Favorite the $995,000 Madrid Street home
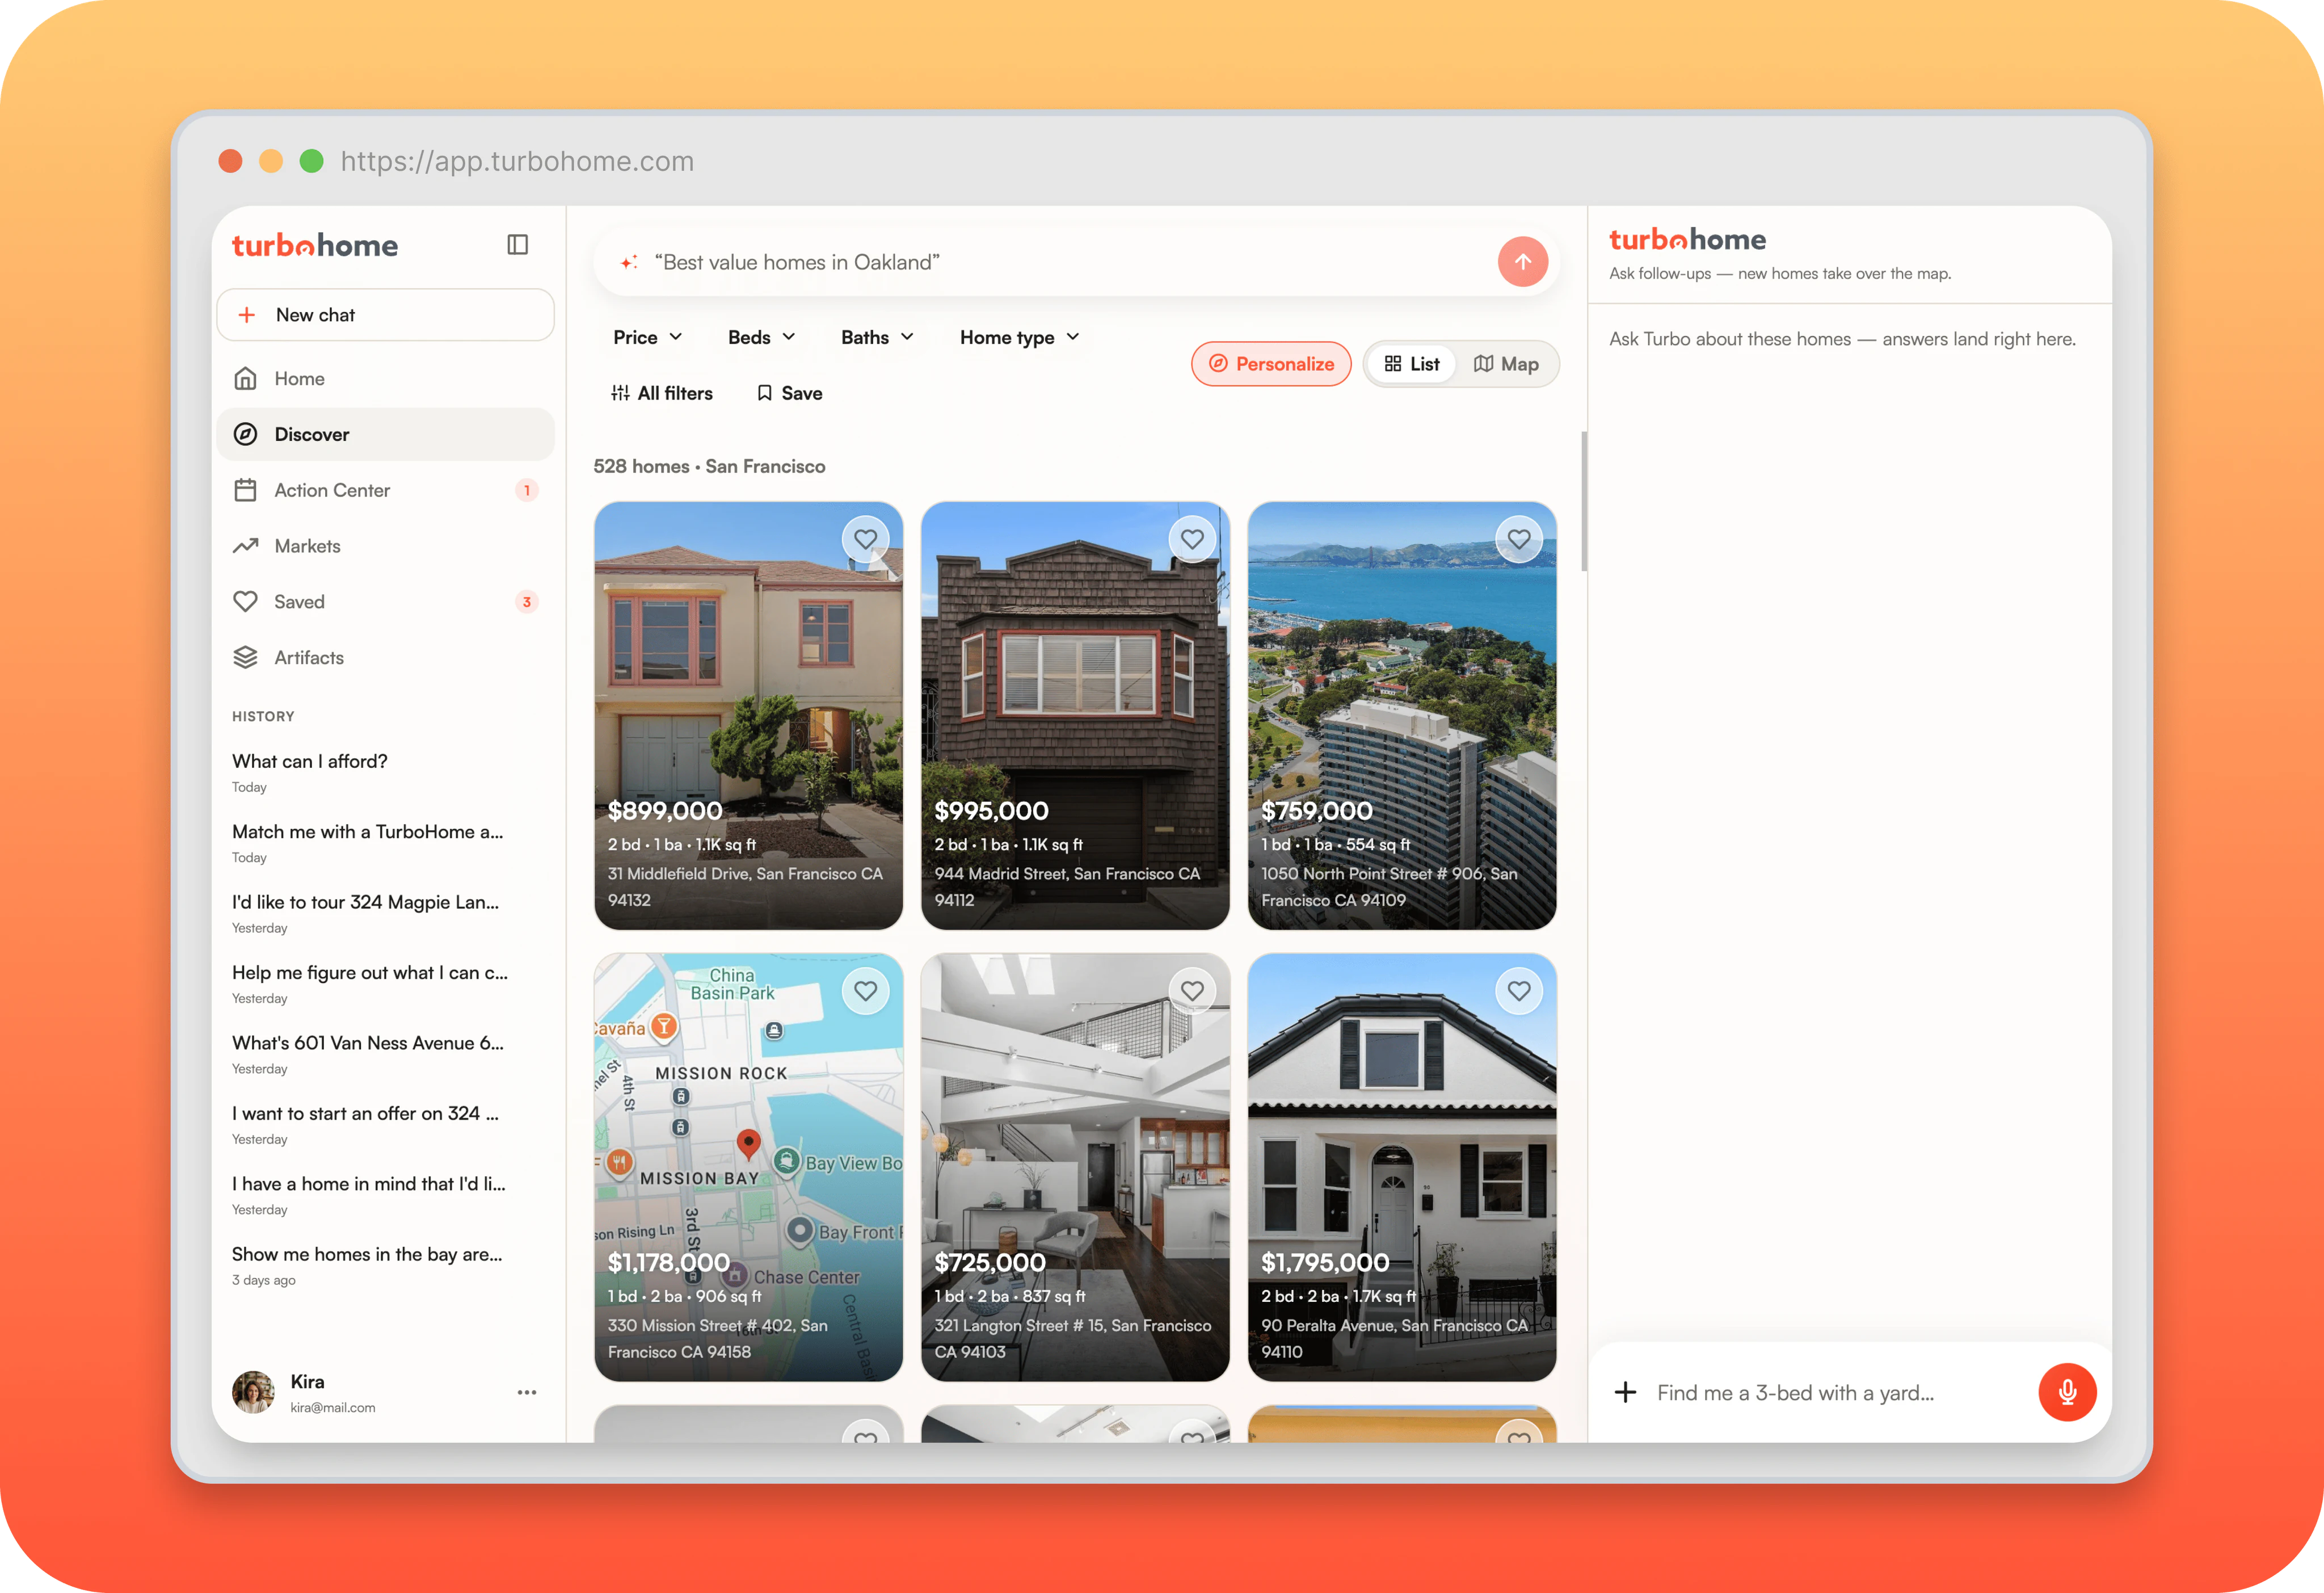Viewport: 2324px width, 1593px height. [1192, 539]
